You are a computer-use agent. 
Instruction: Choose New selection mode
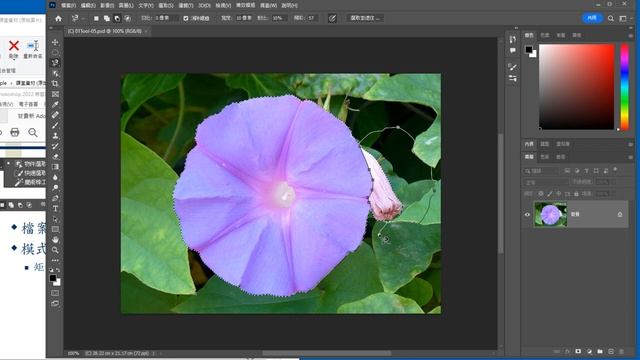(96, 18)
